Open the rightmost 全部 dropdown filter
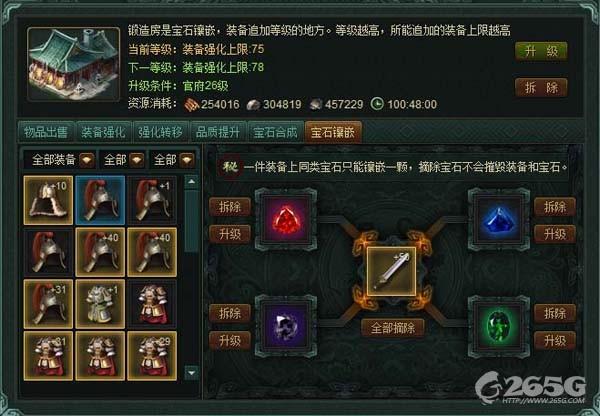Viewport: 600px width, 416px height. tap(172, 160)
